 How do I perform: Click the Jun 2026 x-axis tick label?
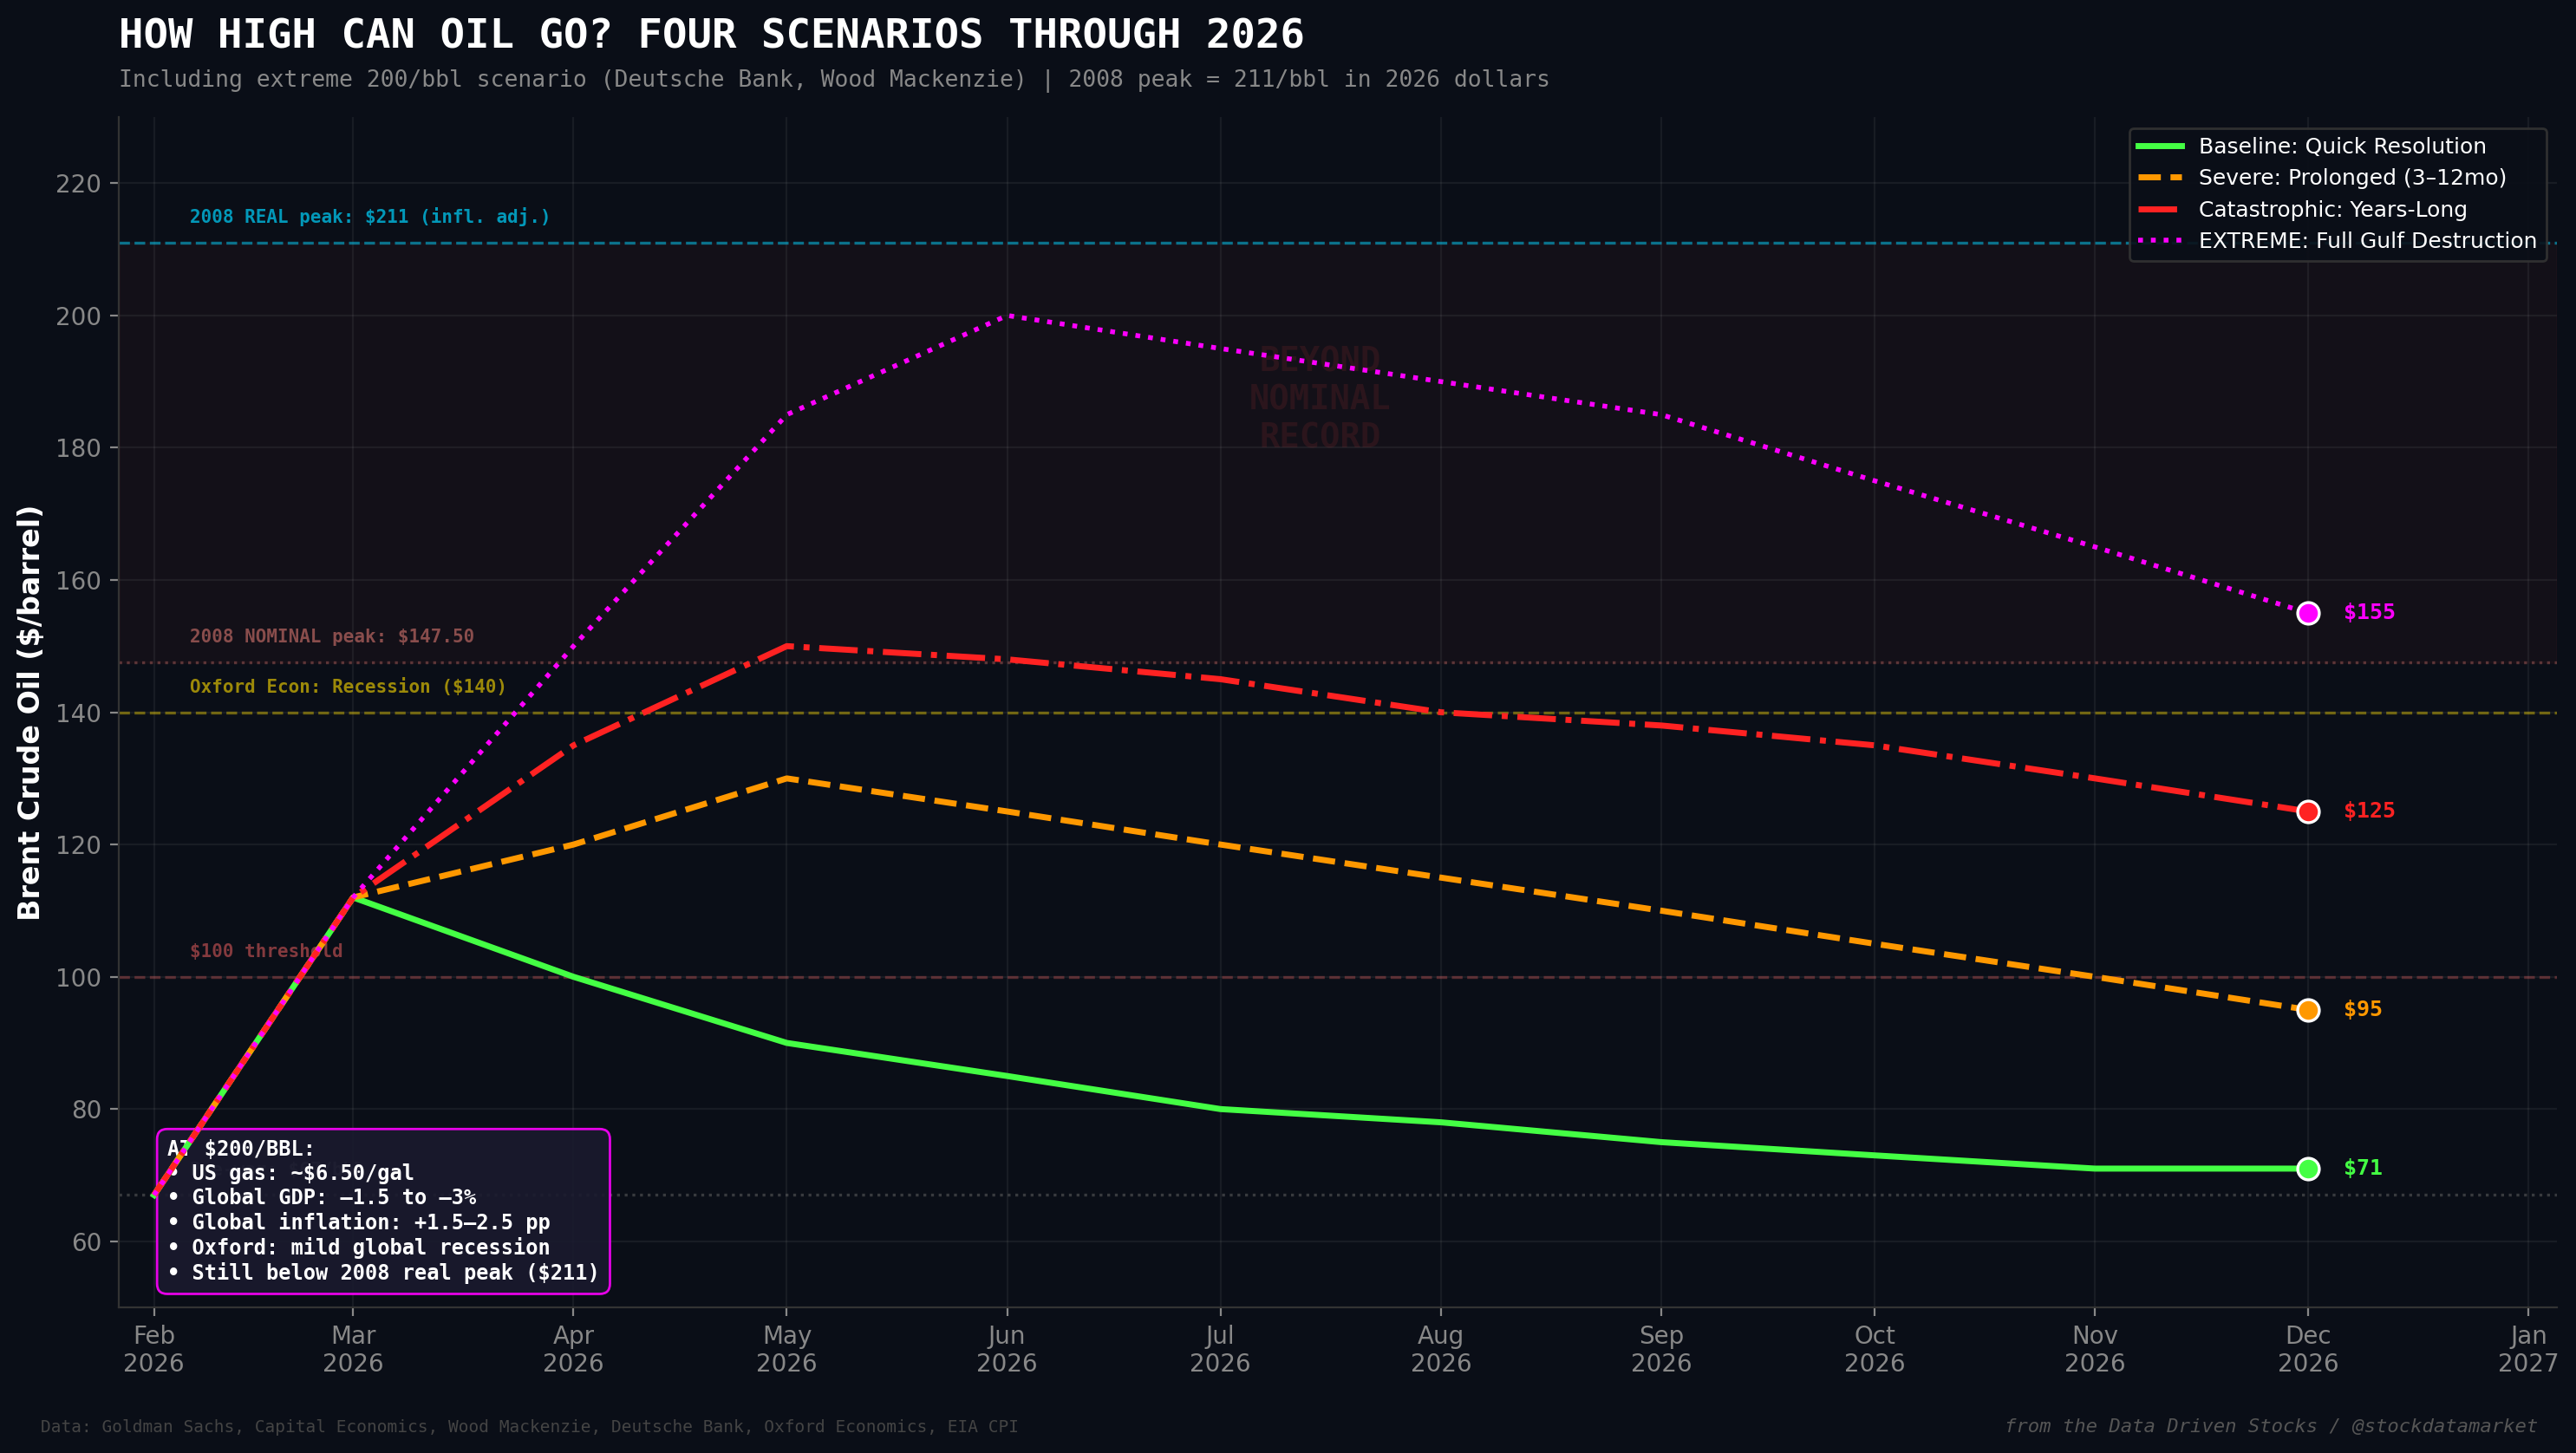1006,1348
